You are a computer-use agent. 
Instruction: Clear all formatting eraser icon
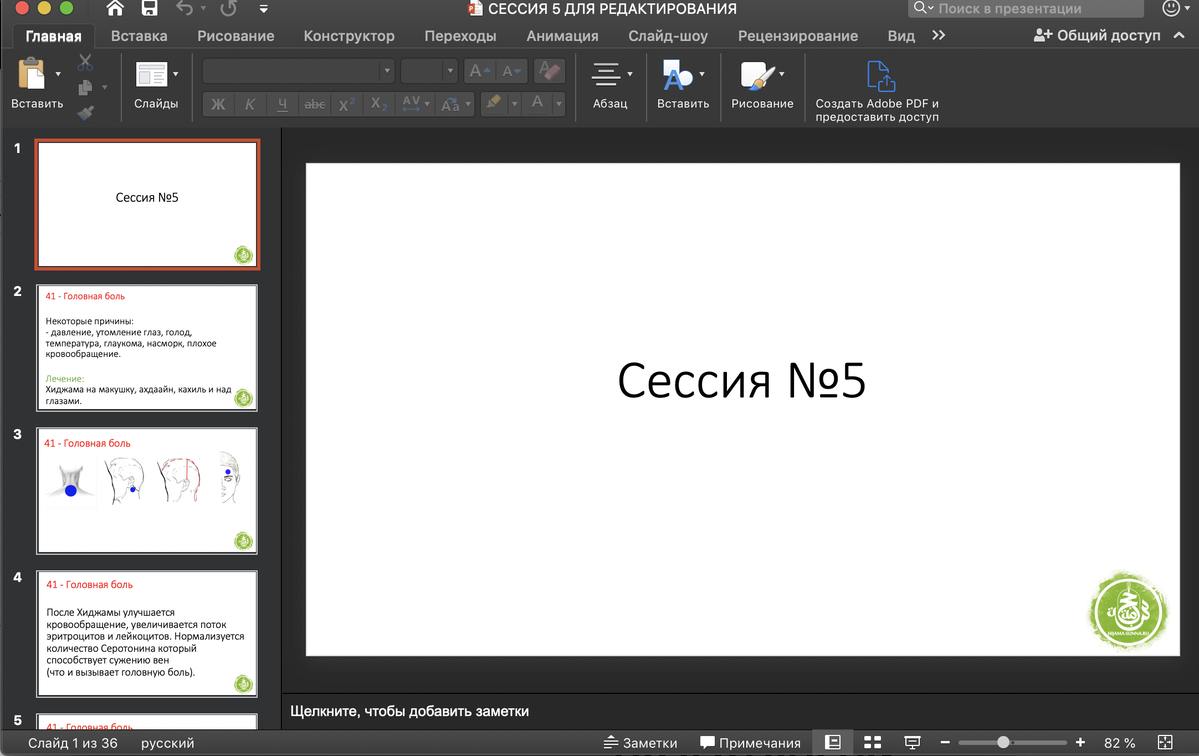[x=549, y=70]
